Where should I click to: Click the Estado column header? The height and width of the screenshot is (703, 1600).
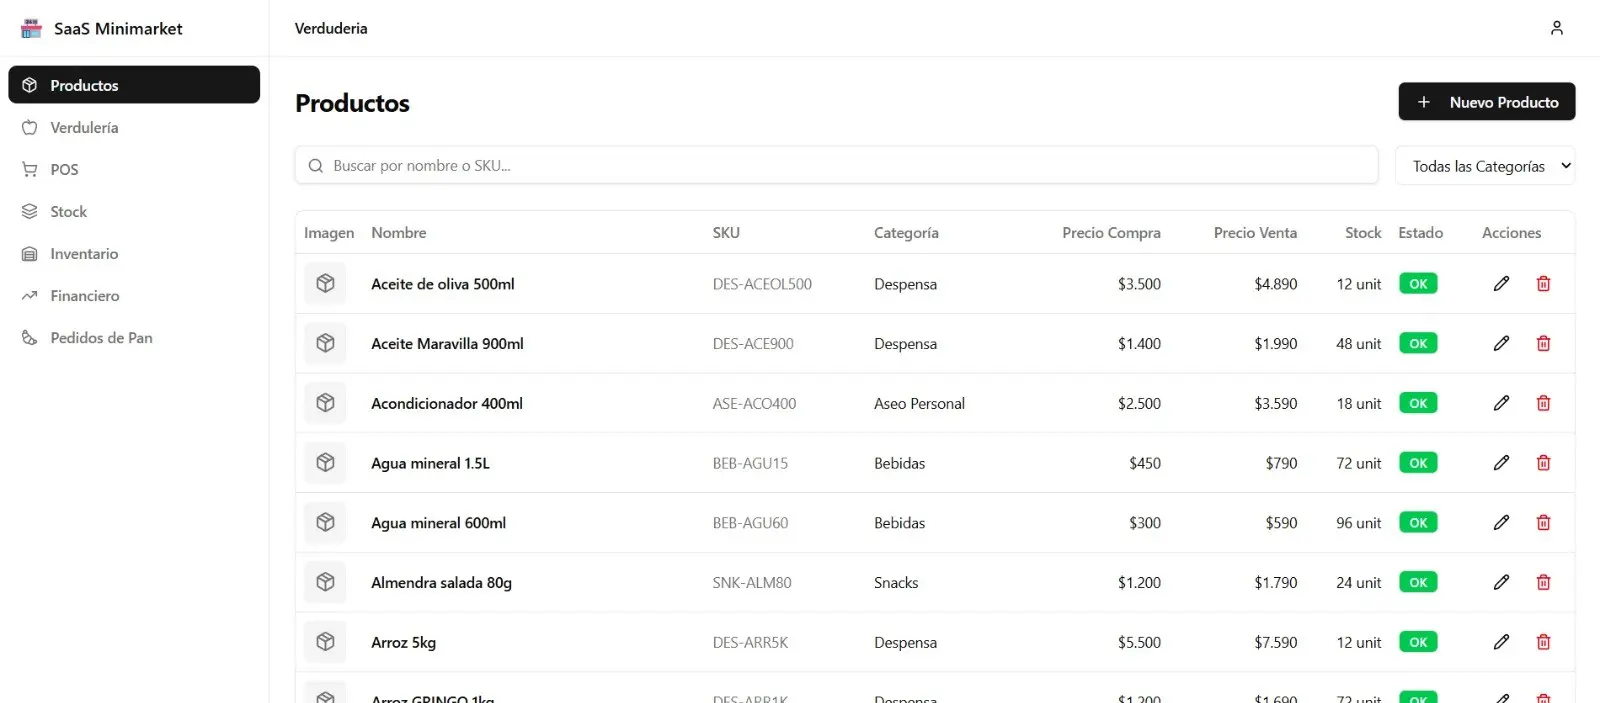[x=1420, y=232]
